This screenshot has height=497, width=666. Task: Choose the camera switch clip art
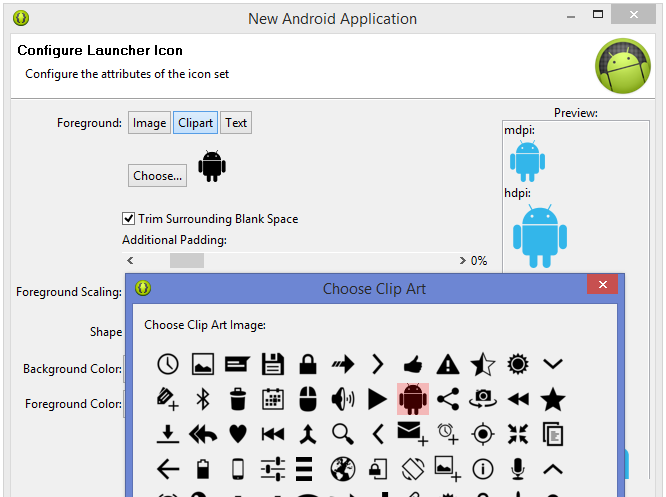click(483, 399)
